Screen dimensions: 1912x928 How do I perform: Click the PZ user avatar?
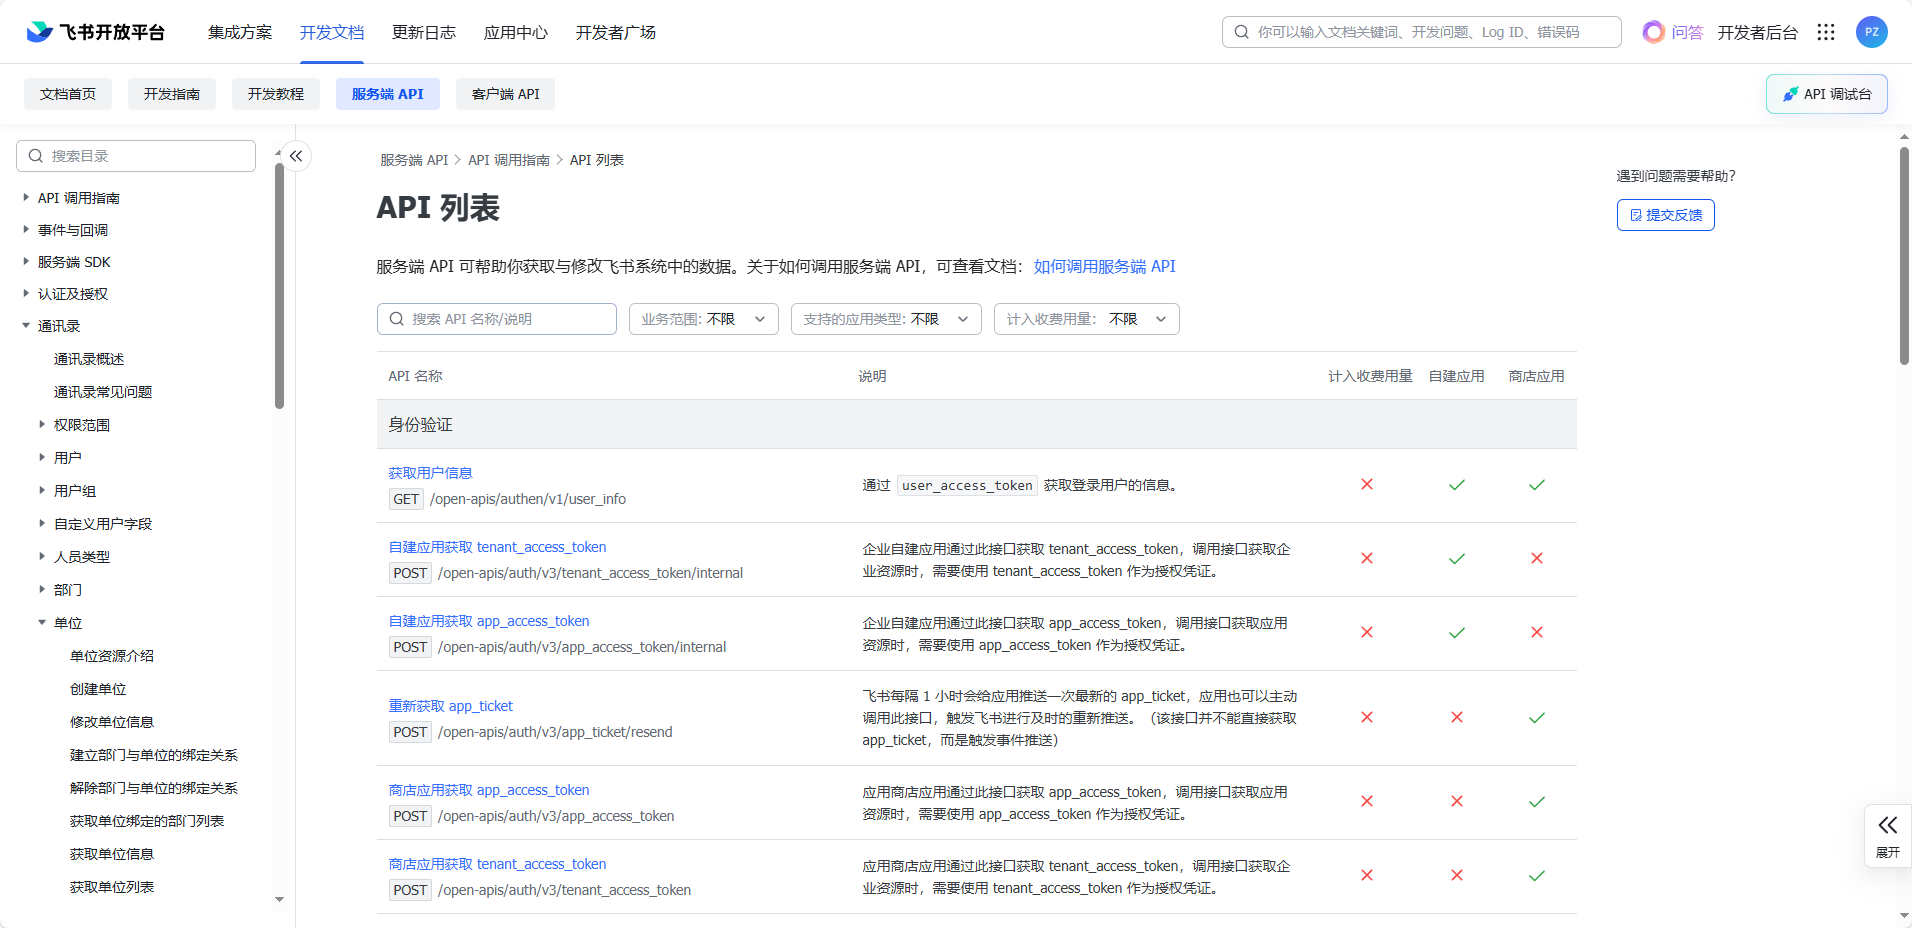click(1871, 32)
